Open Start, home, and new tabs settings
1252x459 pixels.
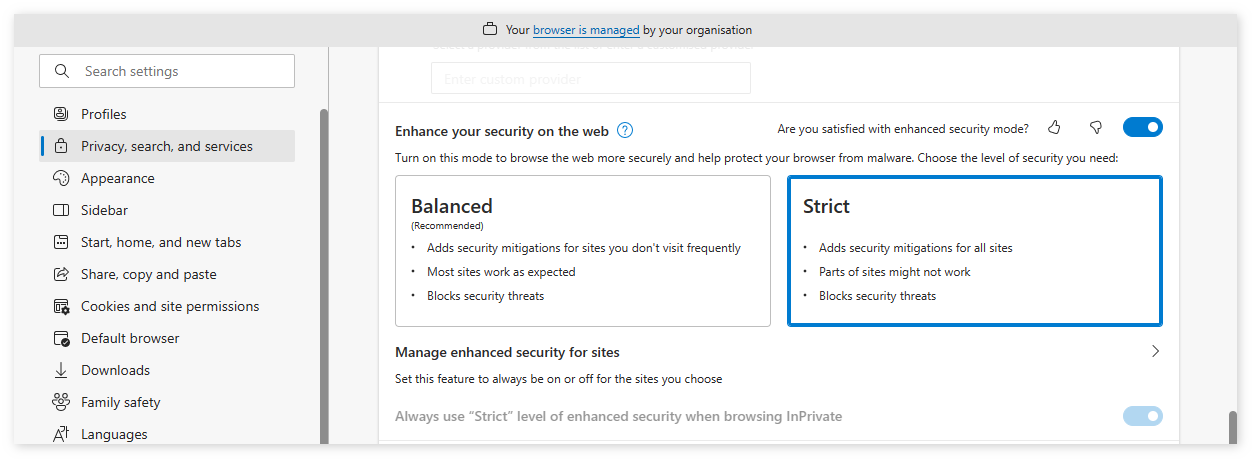tap(161, 242)
